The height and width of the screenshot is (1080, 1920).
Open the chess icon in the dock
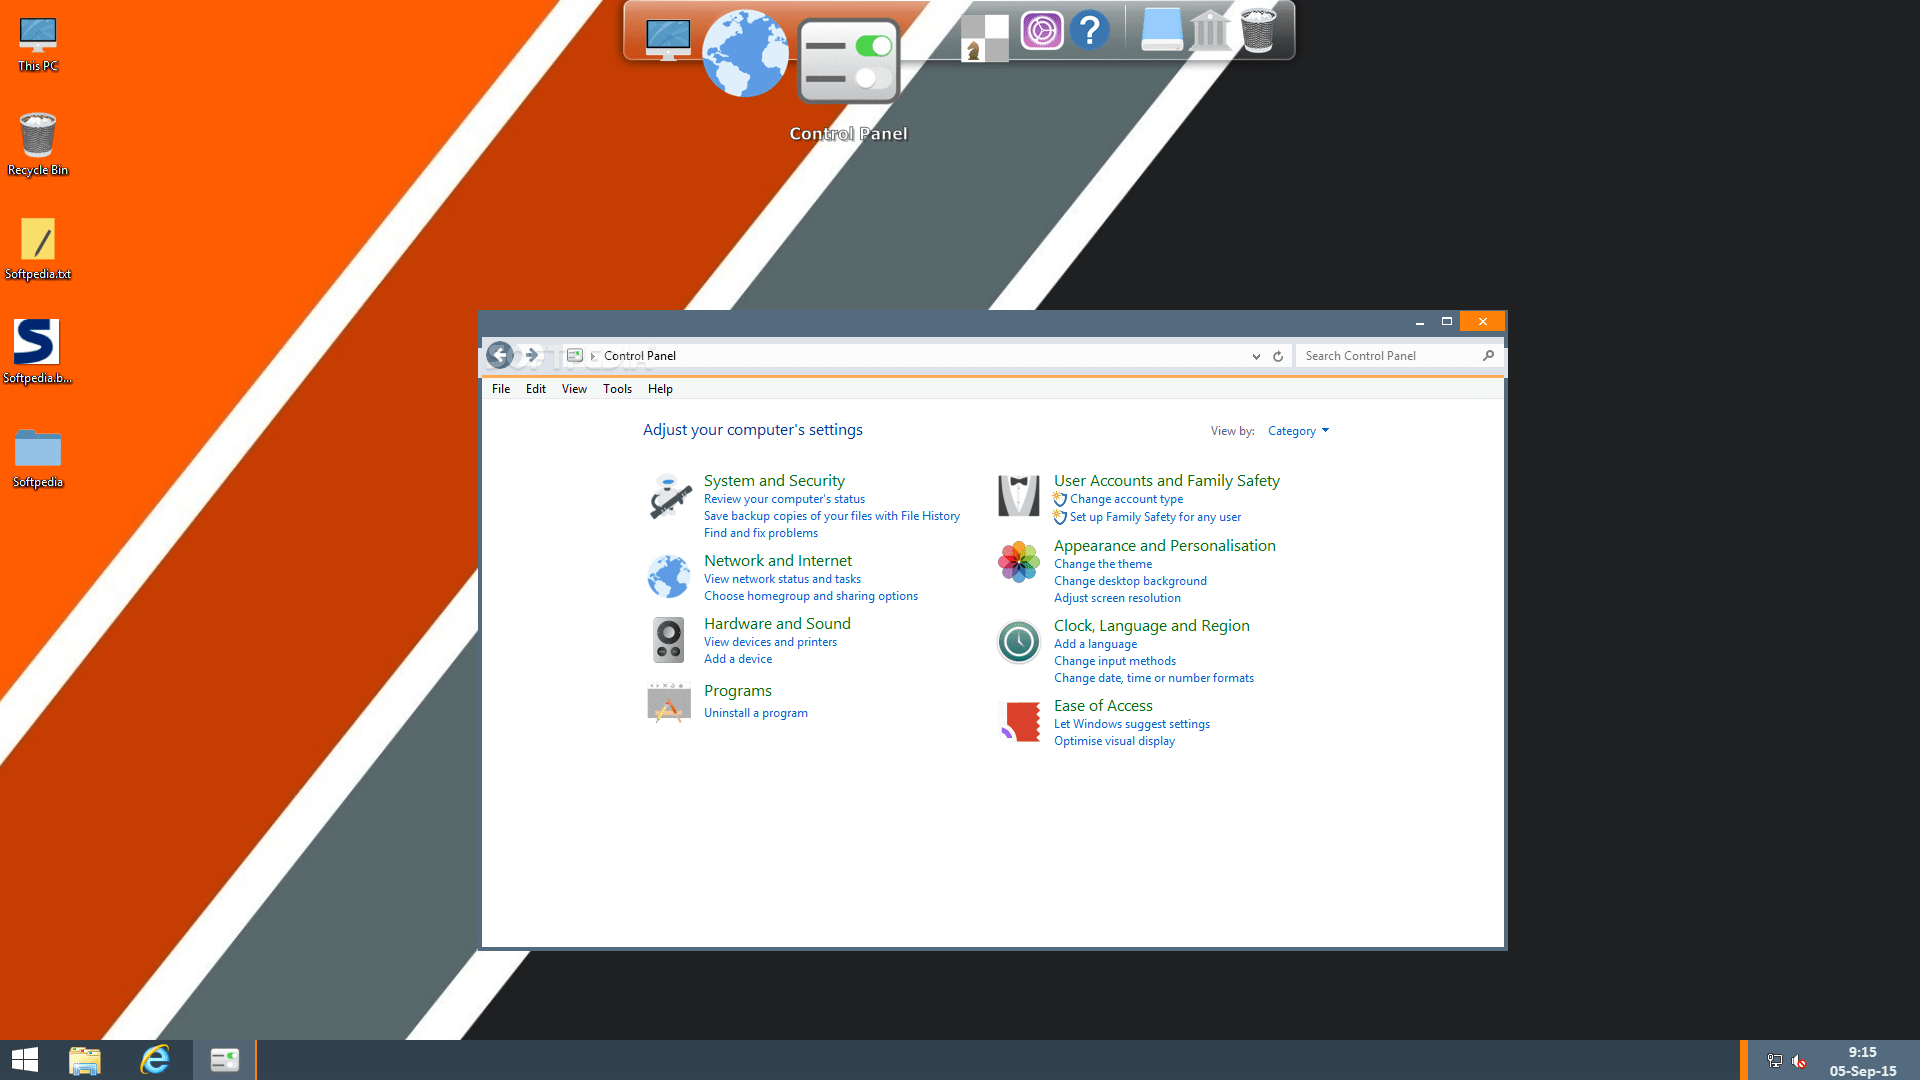point(984,37)
